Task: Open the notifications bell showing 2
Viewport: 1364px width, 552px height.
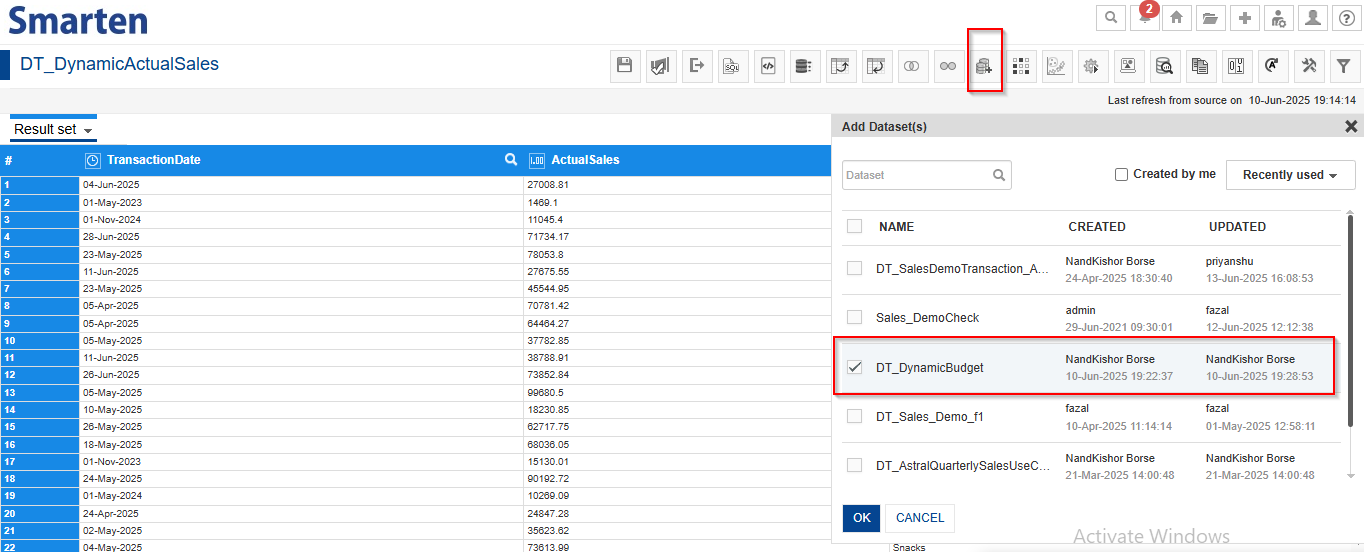Action: [1144, 17]
